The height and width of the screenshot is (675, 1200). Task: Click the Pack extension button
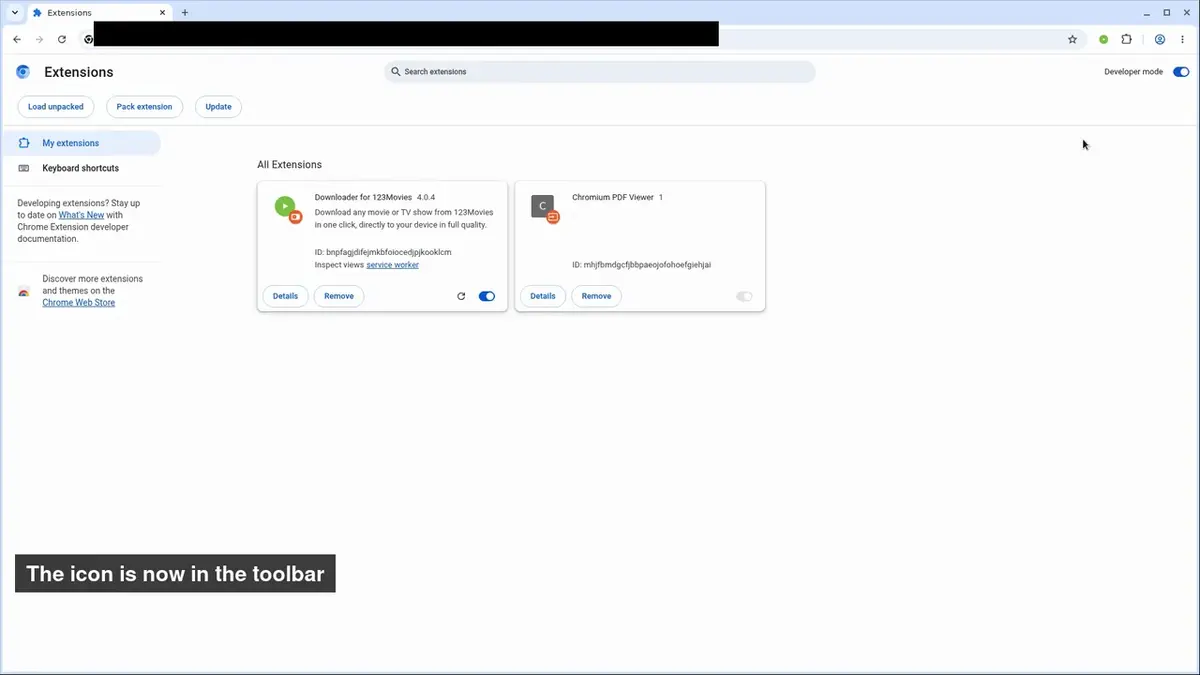point(144,107)
